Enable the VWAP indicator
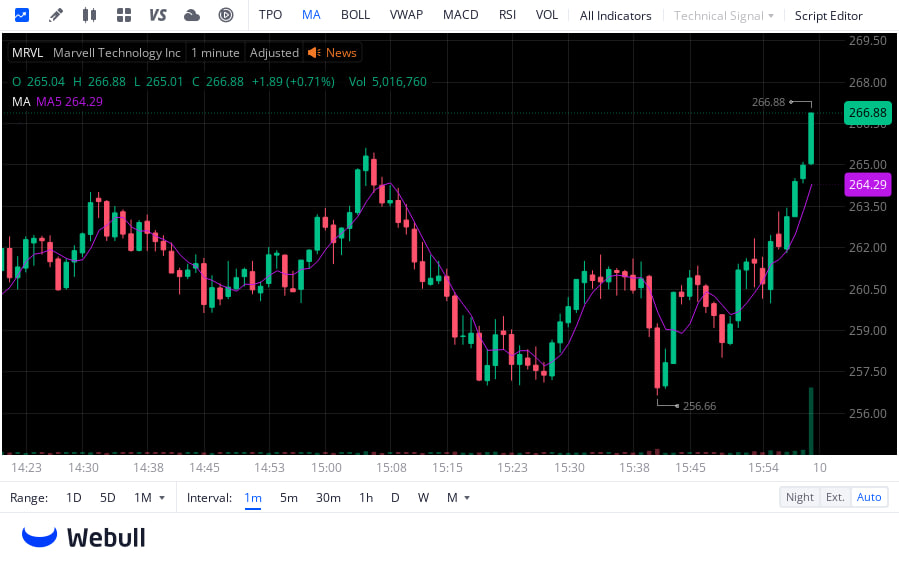This screenshot has height=561, width=899. (406, 15)
